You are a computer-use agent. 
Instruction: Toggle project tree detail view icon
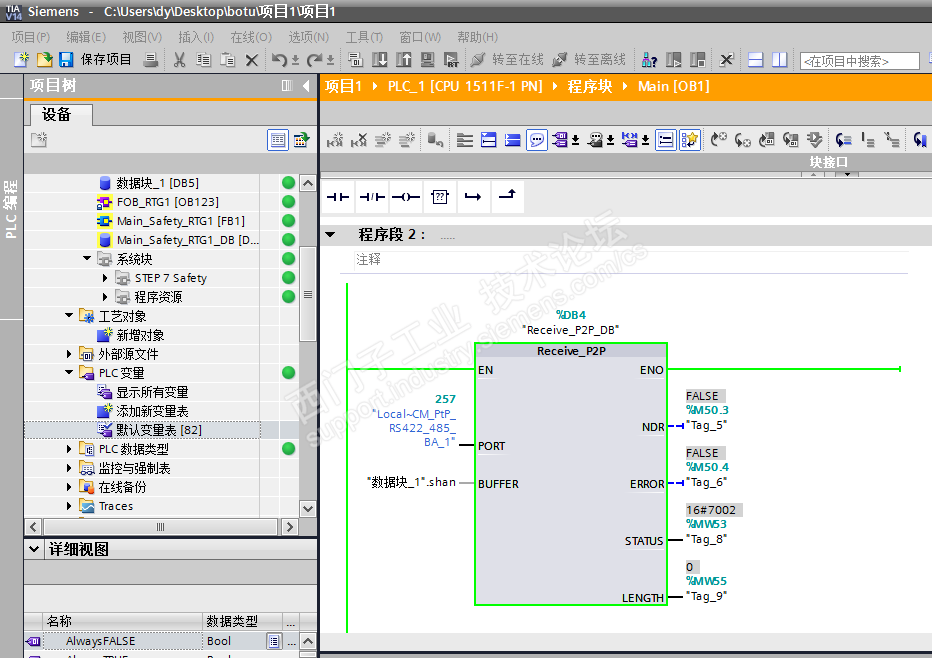point(278,140)
